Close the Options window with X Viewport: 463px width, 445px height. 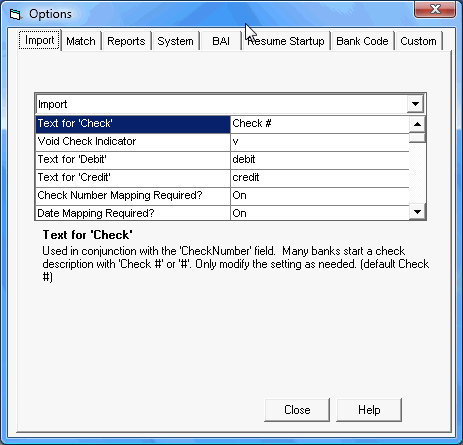(435, 9)
